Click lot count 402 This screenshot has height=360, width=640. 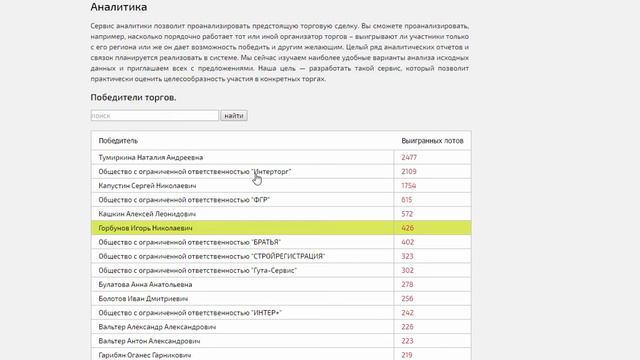pos(407,242)
